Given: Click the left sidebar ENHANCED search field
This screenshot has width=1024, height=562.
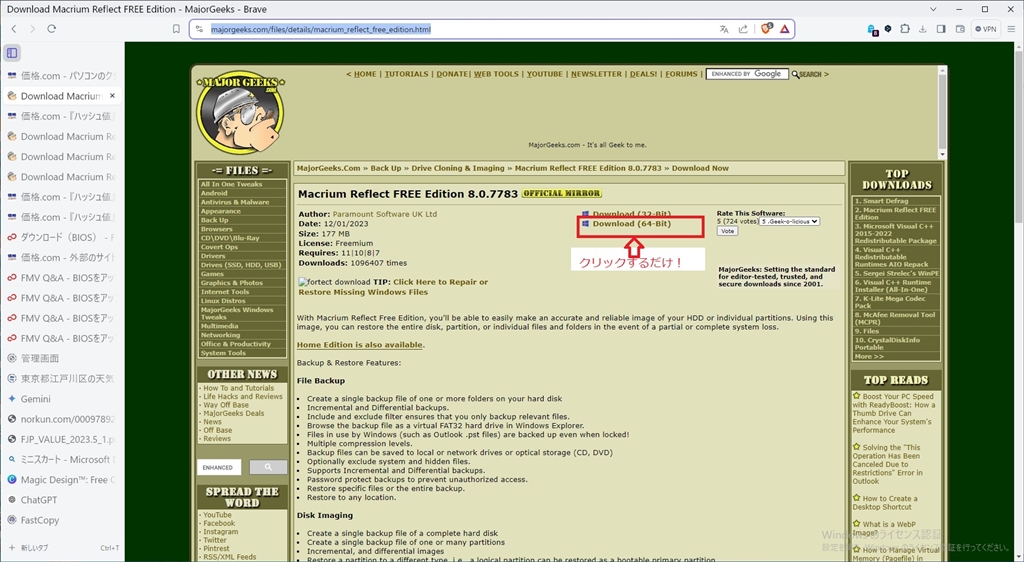Looking at the screenshot, I should 219,467.
